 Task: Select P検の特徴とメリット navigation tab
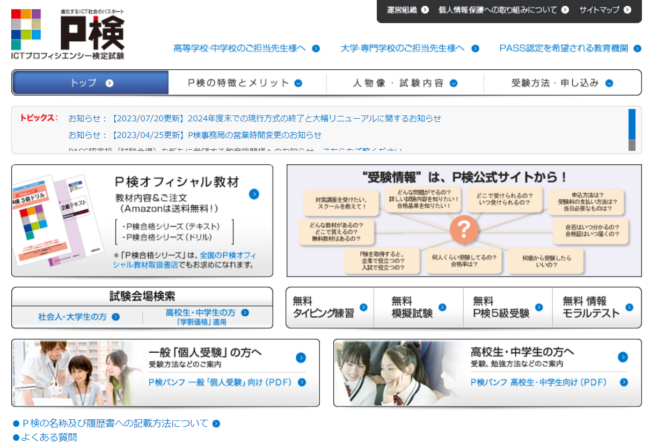(247, 83)
